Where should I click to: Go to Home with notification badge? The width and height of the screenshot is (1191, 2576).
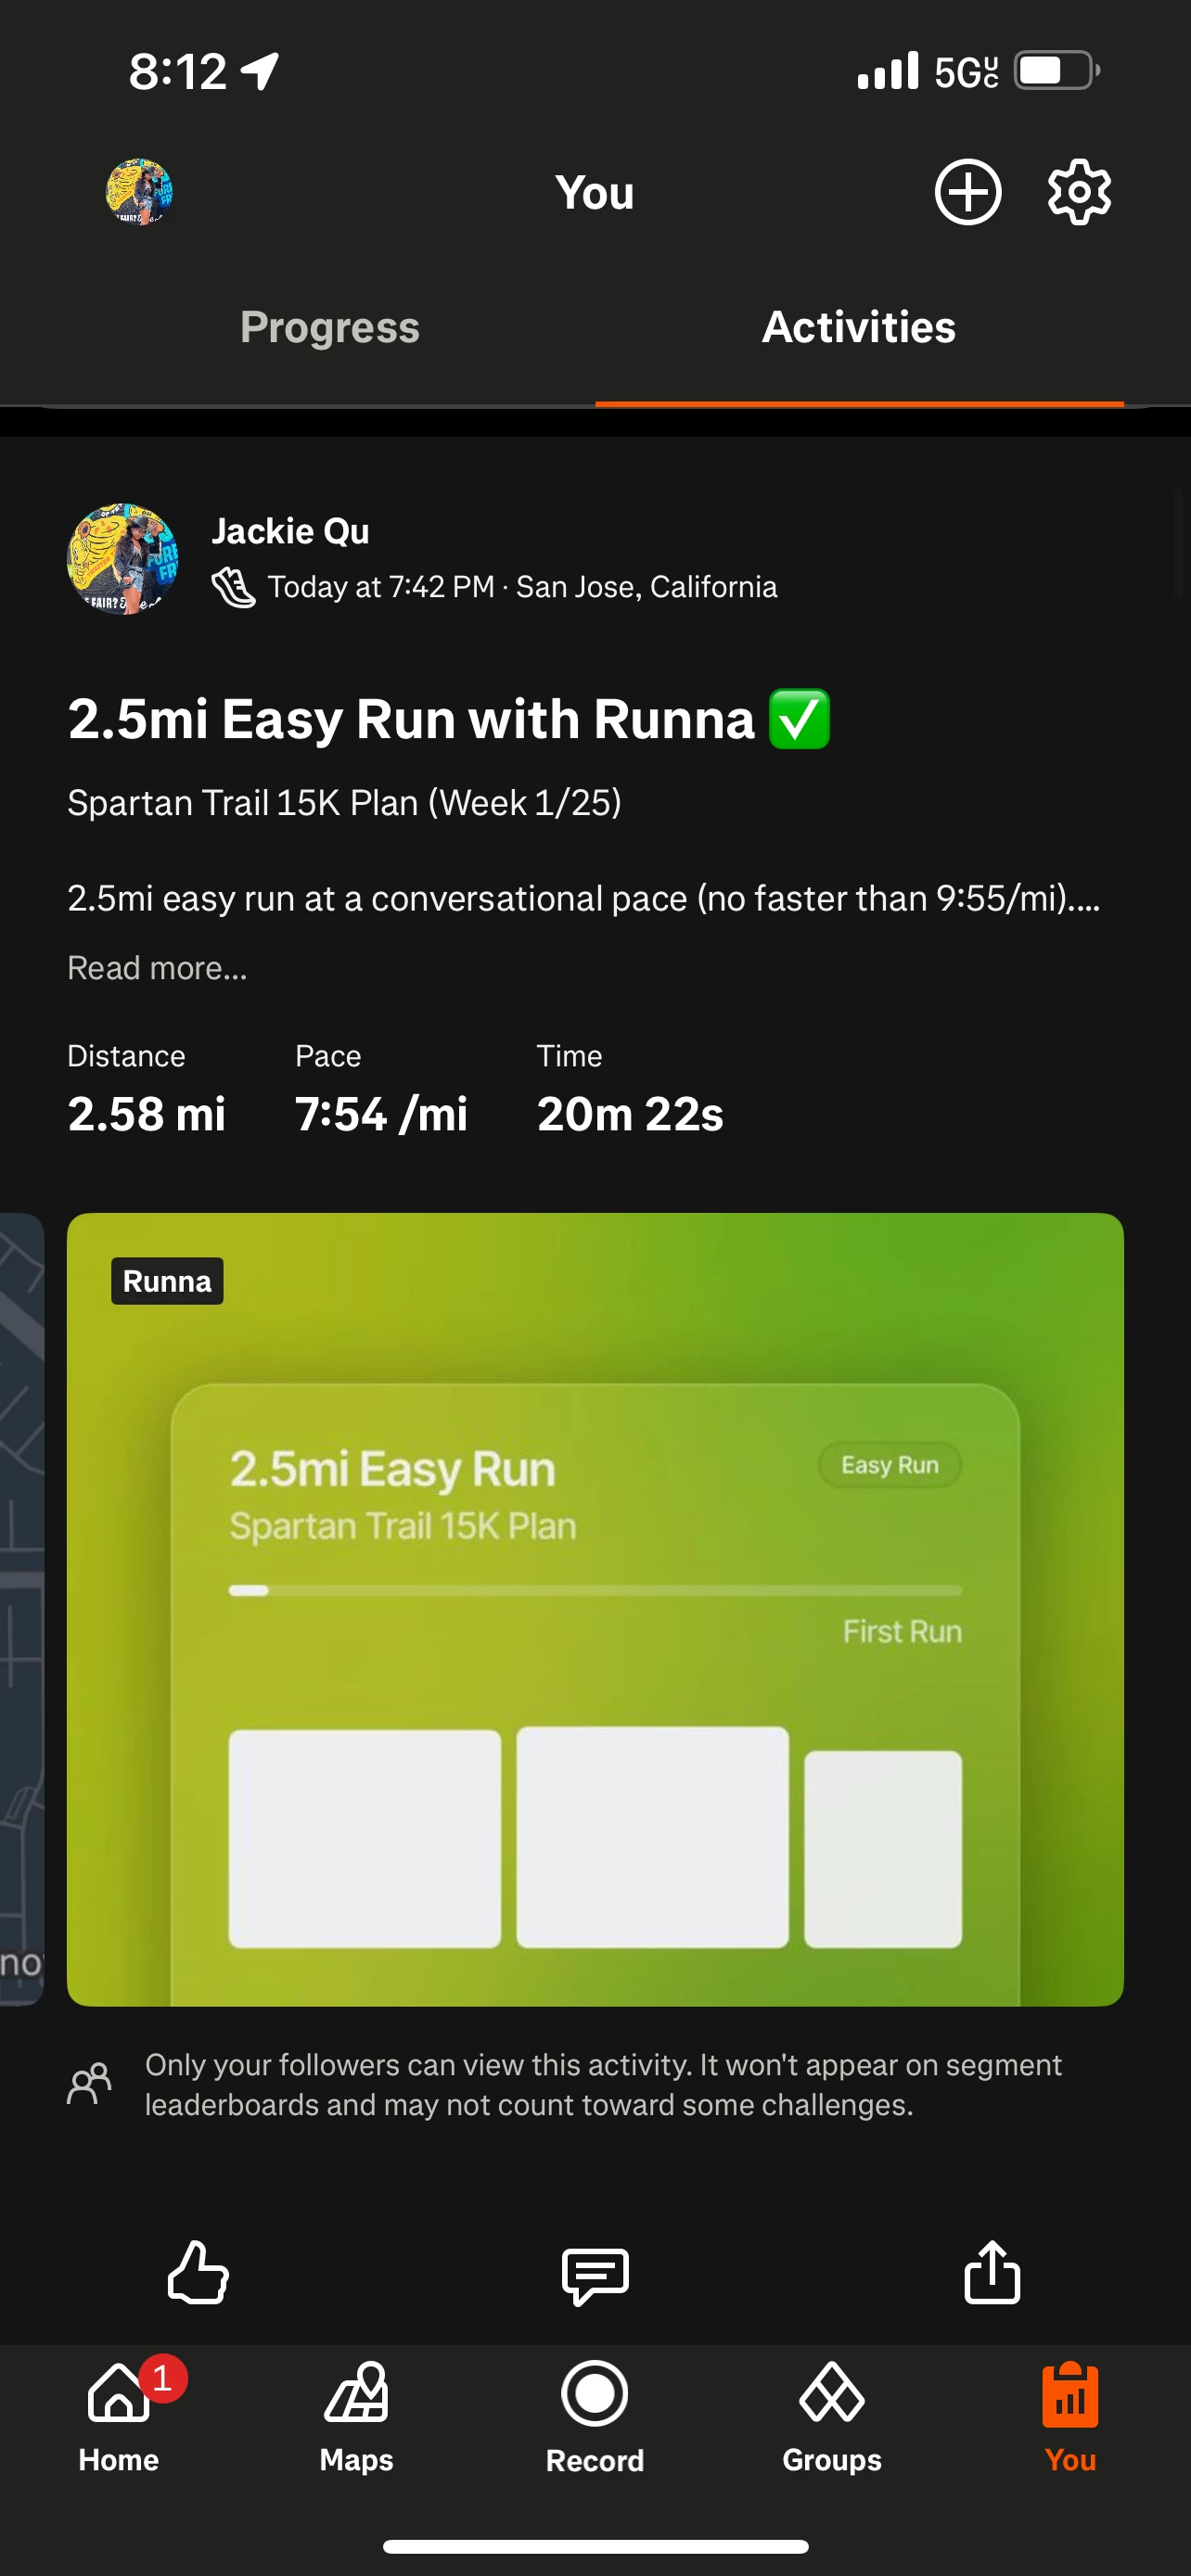(119, 2418)
